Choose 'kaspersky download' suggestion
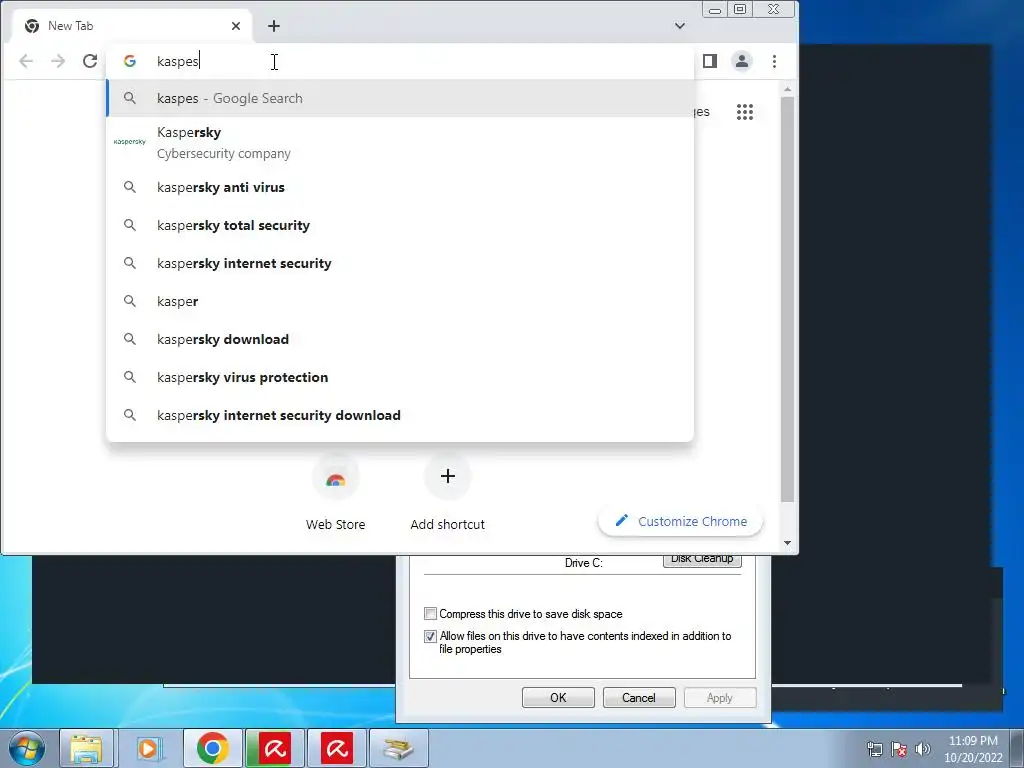1024x768 pixels. tap(400, 339)
